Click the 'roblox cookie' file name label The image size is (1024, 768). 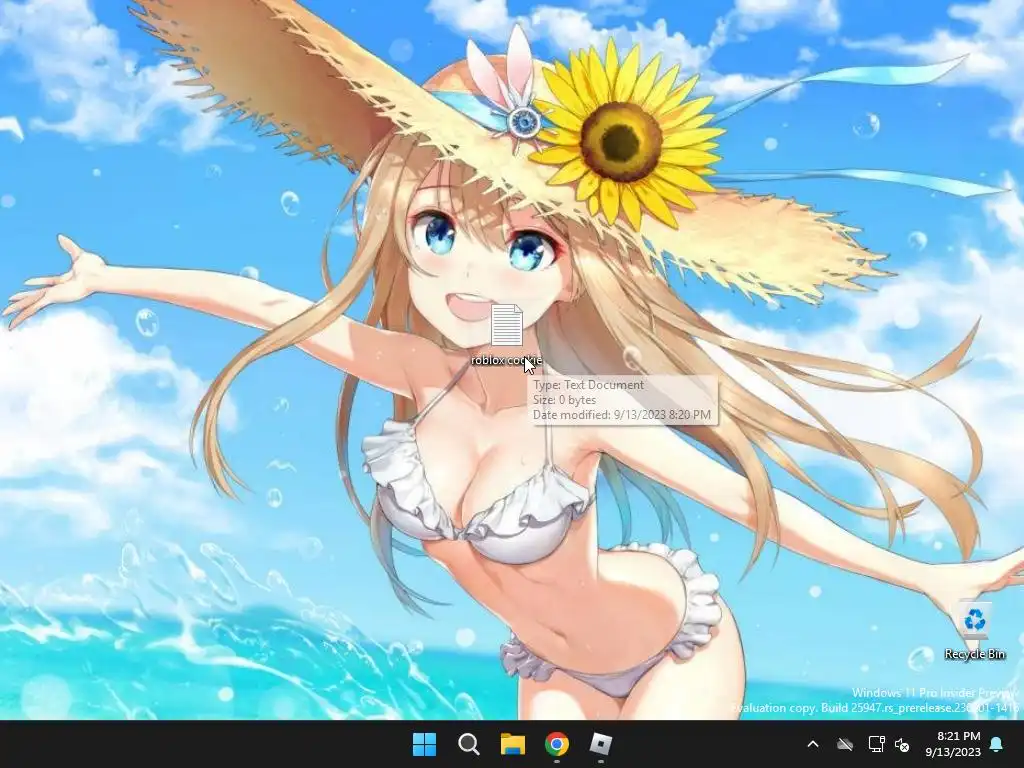pos(506,360)
